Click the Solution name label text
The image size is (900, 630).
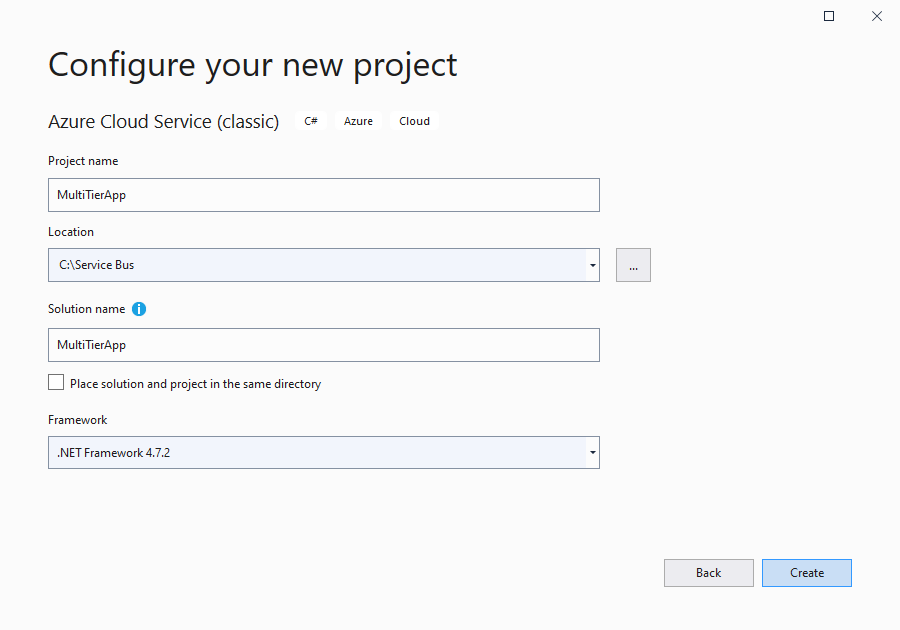point(87,309)
